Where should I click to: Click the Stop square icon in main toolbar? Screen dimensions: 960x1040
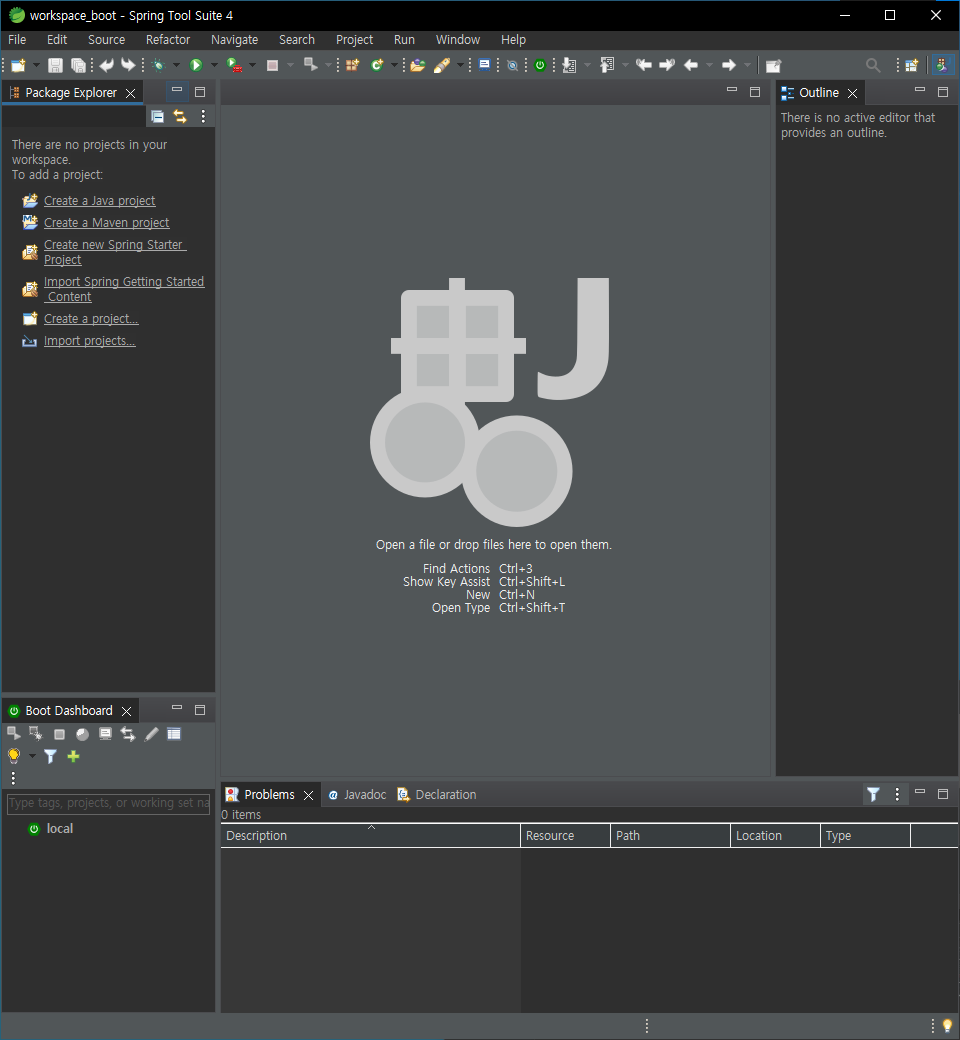[272, 65]
